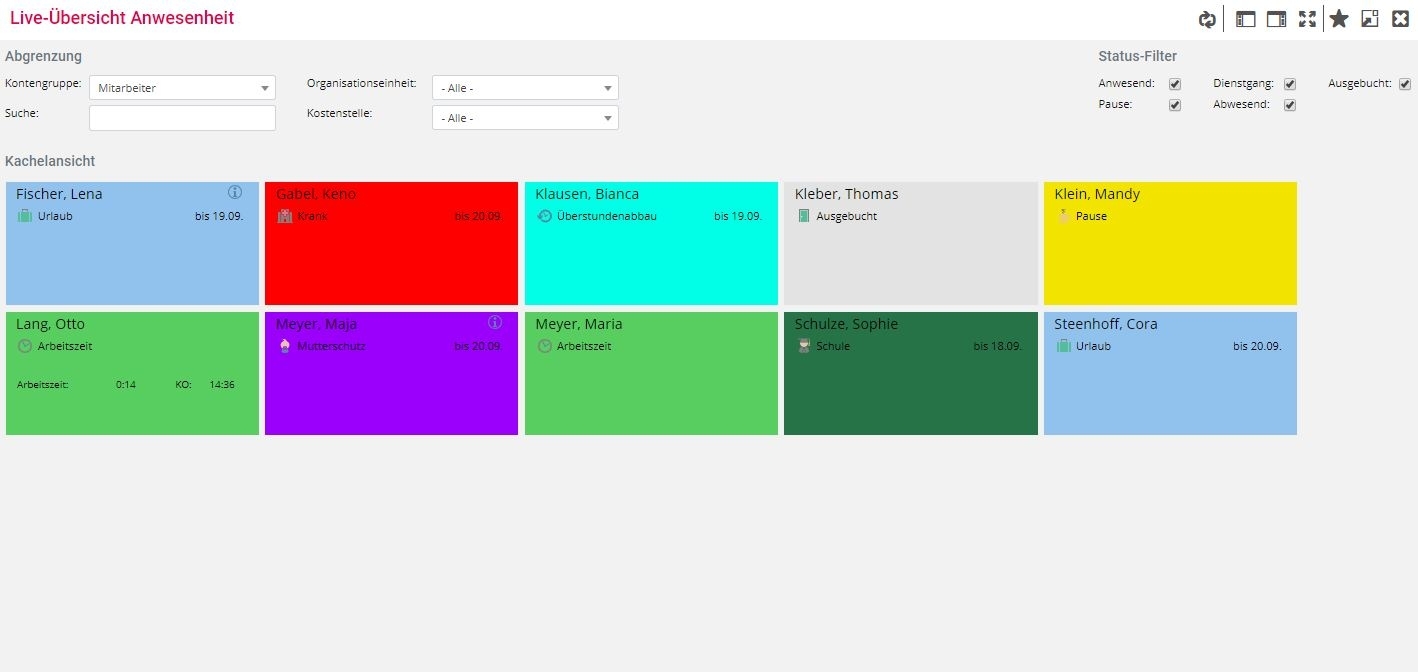Switch to fullscreen with the arrows icon
Screen dimensions: 1418x672
1307,19
